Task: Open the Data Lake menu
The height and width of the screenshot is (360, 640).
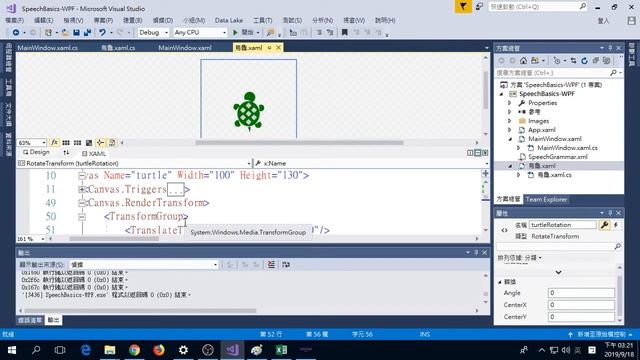Action: point(229,20)
